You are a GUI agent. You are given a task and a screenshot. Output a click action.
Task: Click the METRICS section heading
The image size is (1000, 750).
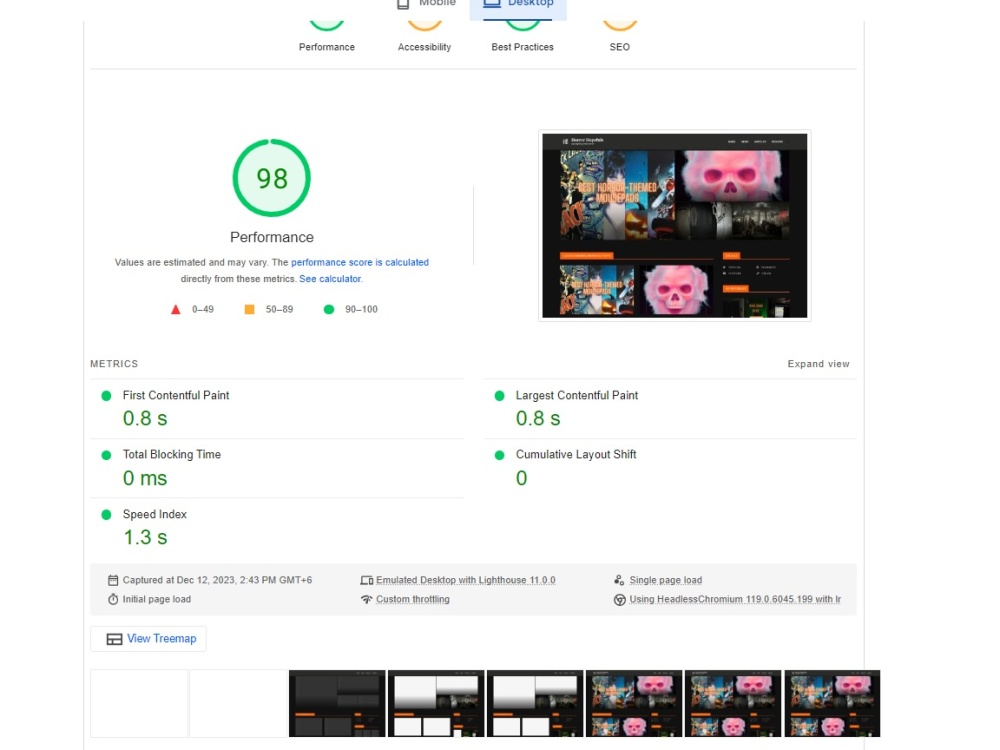114,364
